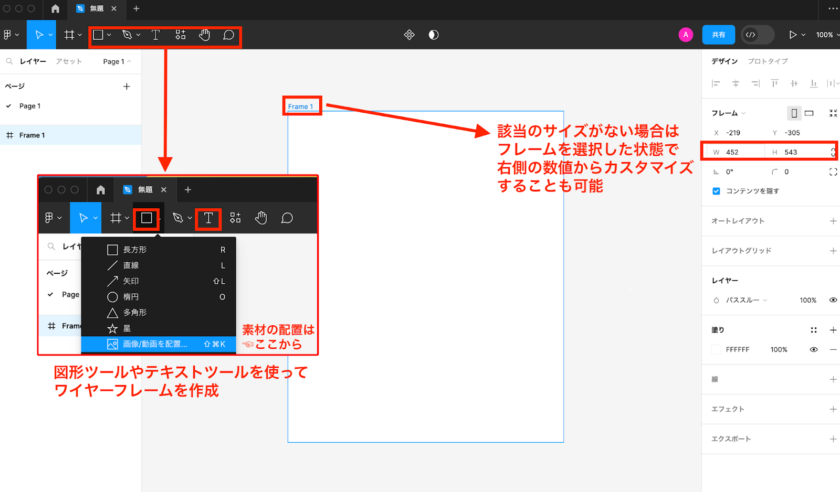Select the Comment tool in top toolbar
Screen dimensions: 840x492
point(229,34)
